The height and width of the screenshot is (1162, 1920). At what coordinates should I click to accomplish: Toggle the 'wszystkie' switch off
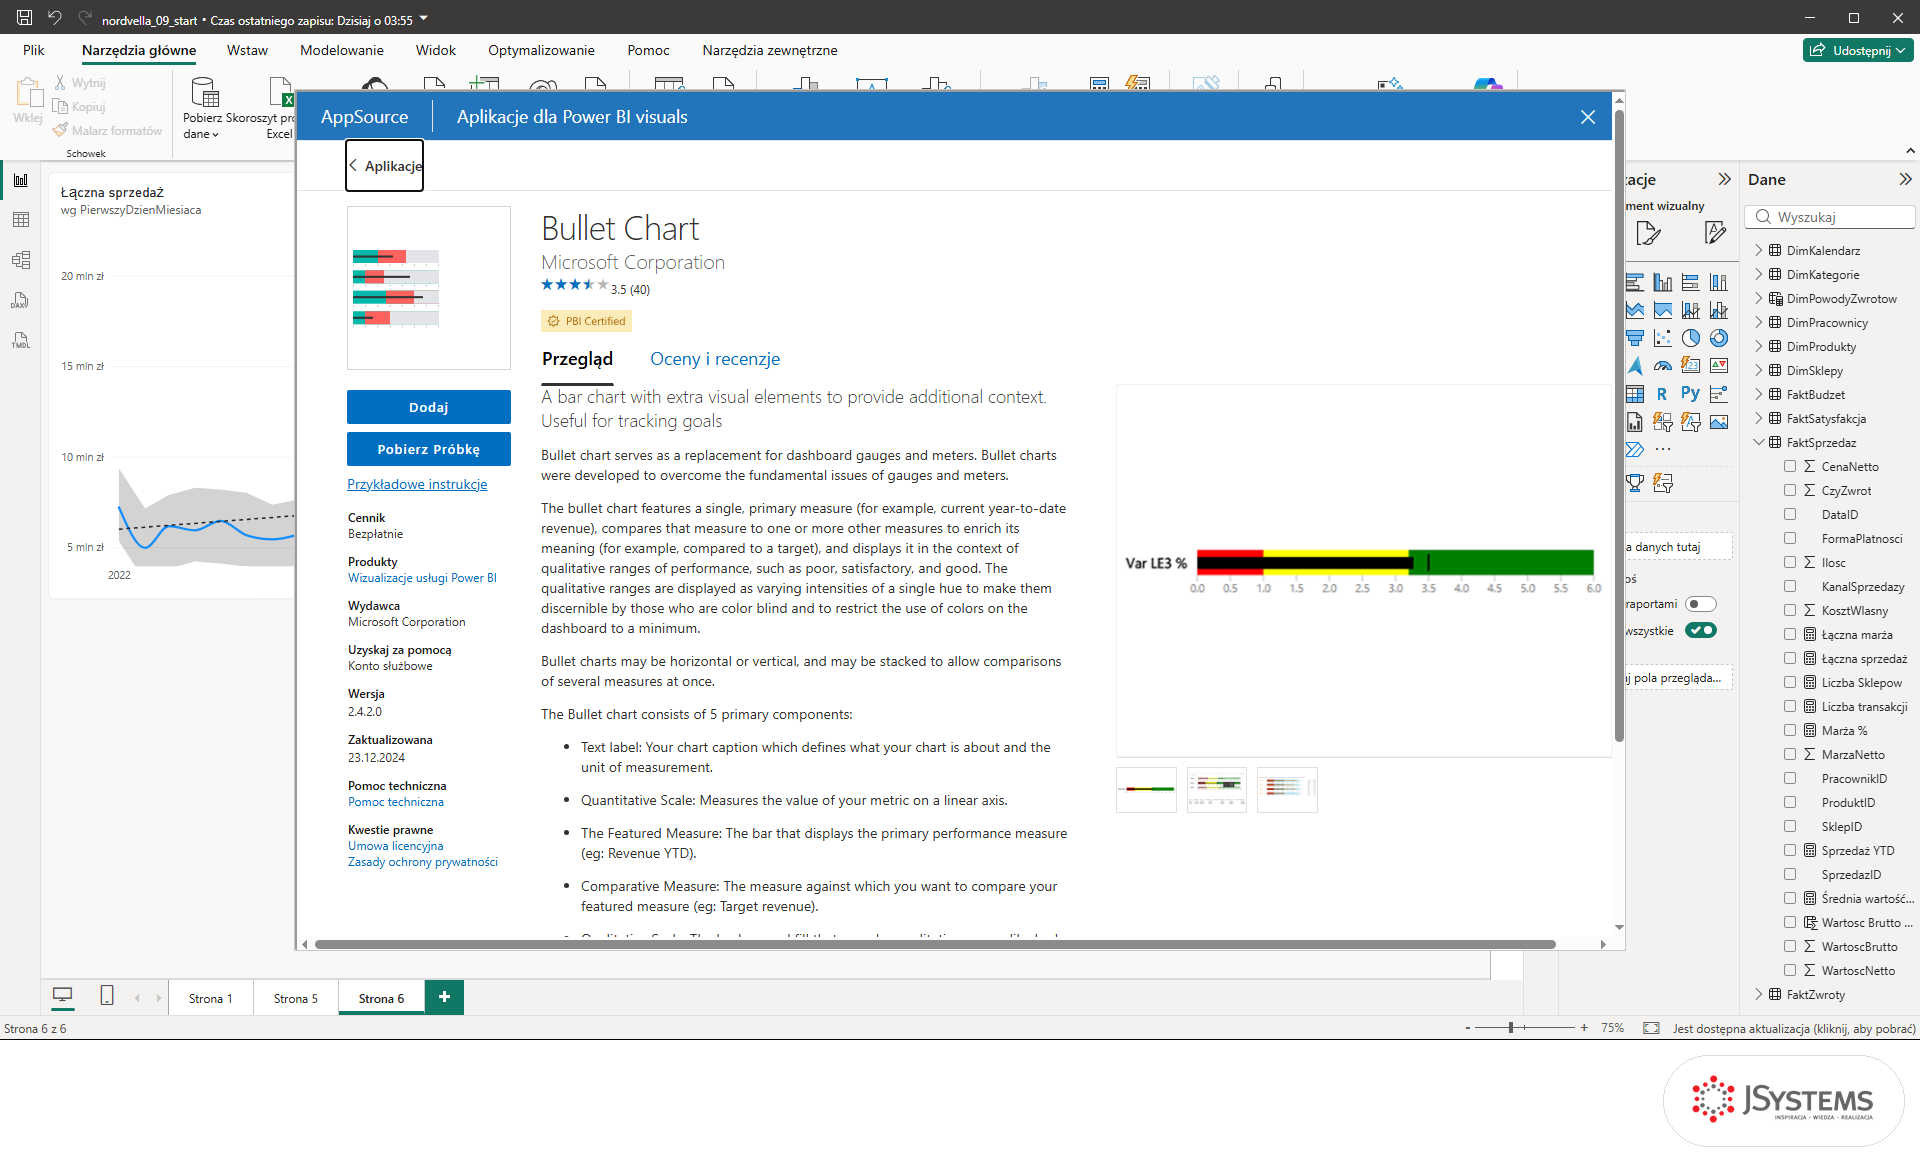point(1700,631)
